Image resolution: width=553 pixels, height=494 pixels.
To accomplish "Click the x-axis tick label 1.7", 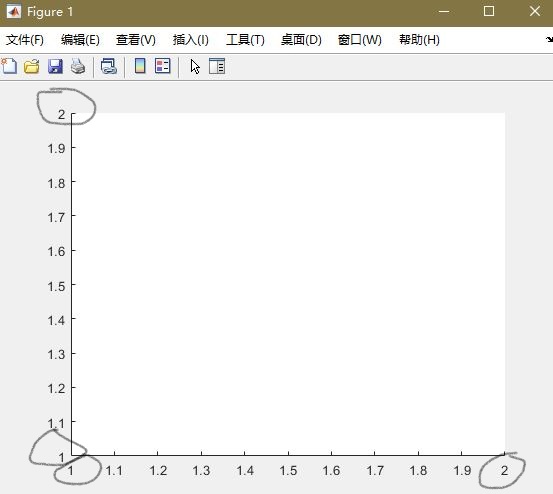I will click(375, 471).
